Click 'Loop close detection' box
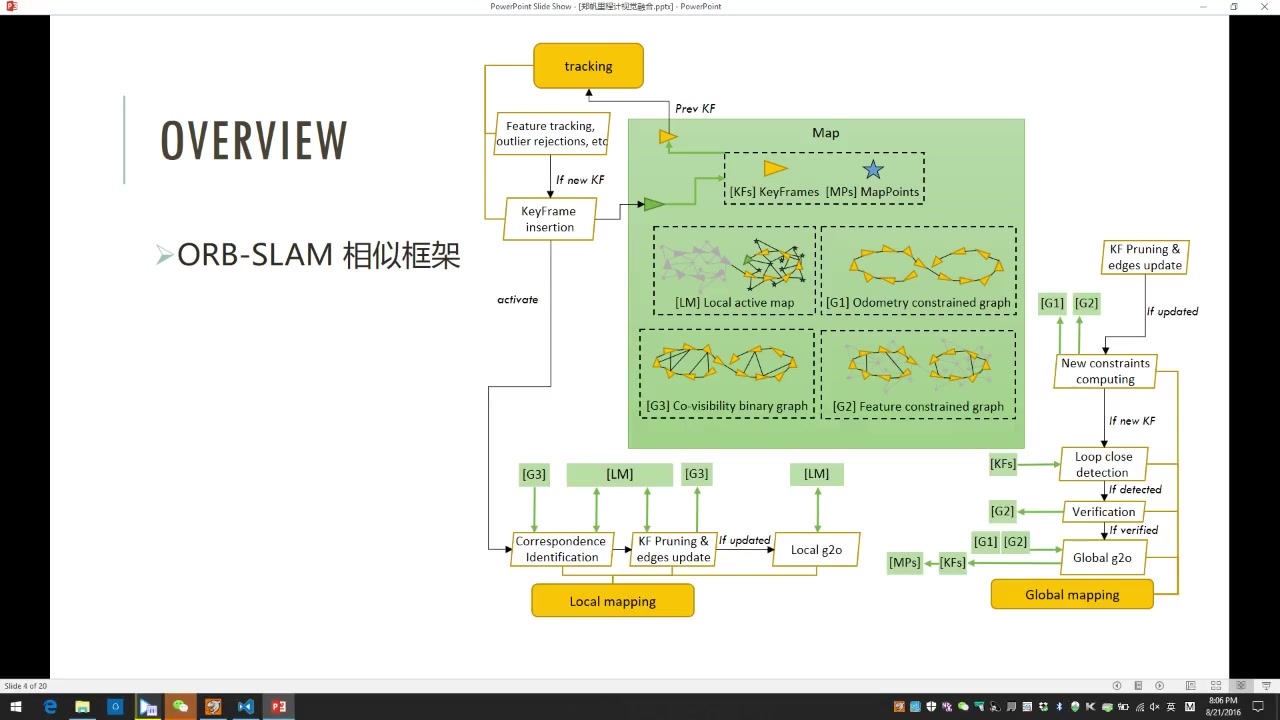The image size is (1280, 720). point(1104,464)
